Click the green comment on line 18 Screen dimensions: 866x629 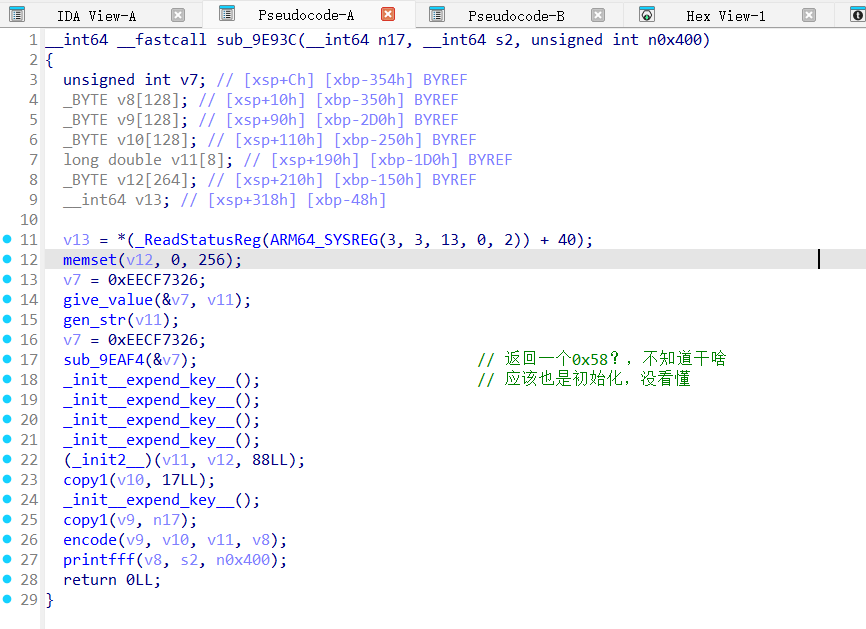584,379
